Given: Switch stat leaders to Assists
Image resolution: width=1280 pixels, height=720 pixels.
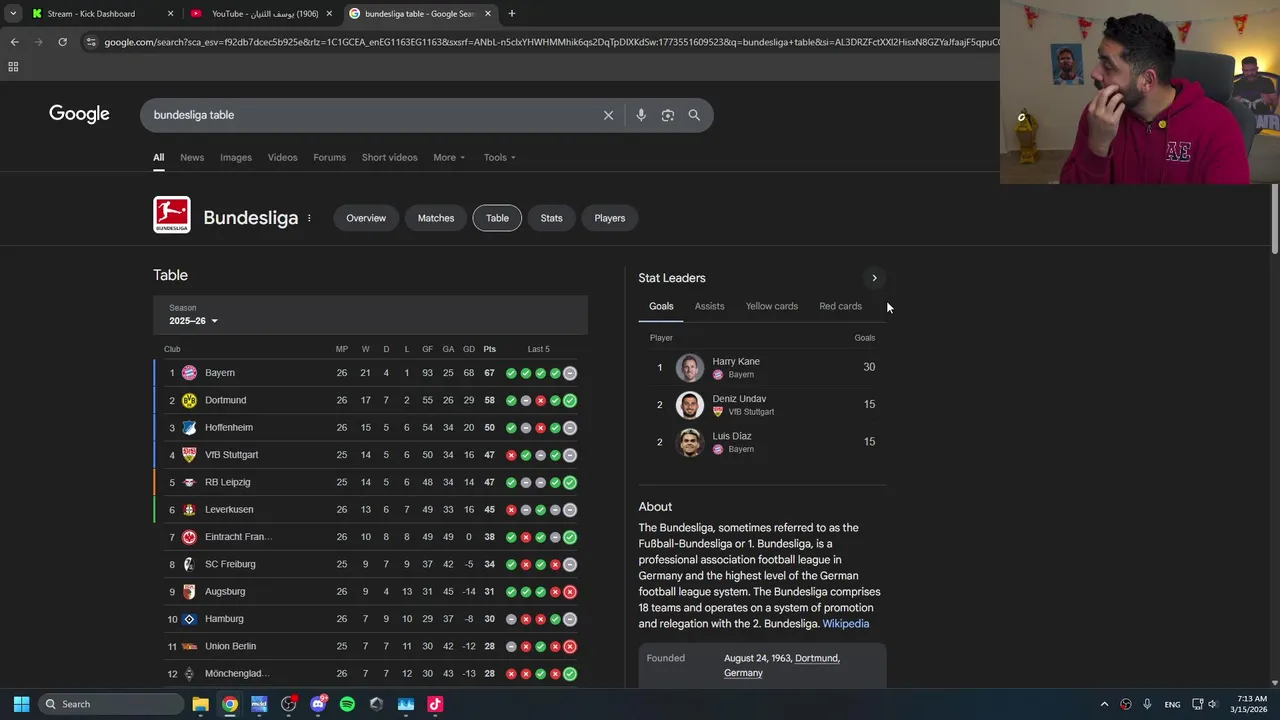Looking at the screenshot, I should [709, 306].
